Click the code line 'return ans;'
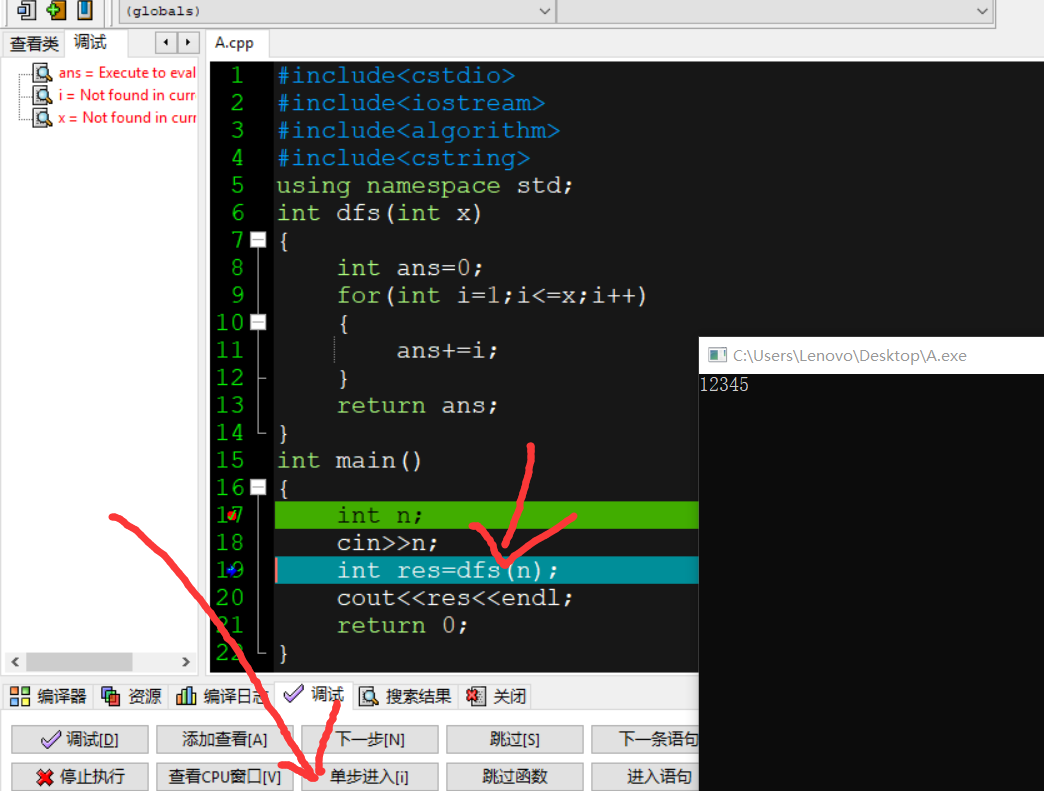The image size is (1044, 791). pos(417,405)
